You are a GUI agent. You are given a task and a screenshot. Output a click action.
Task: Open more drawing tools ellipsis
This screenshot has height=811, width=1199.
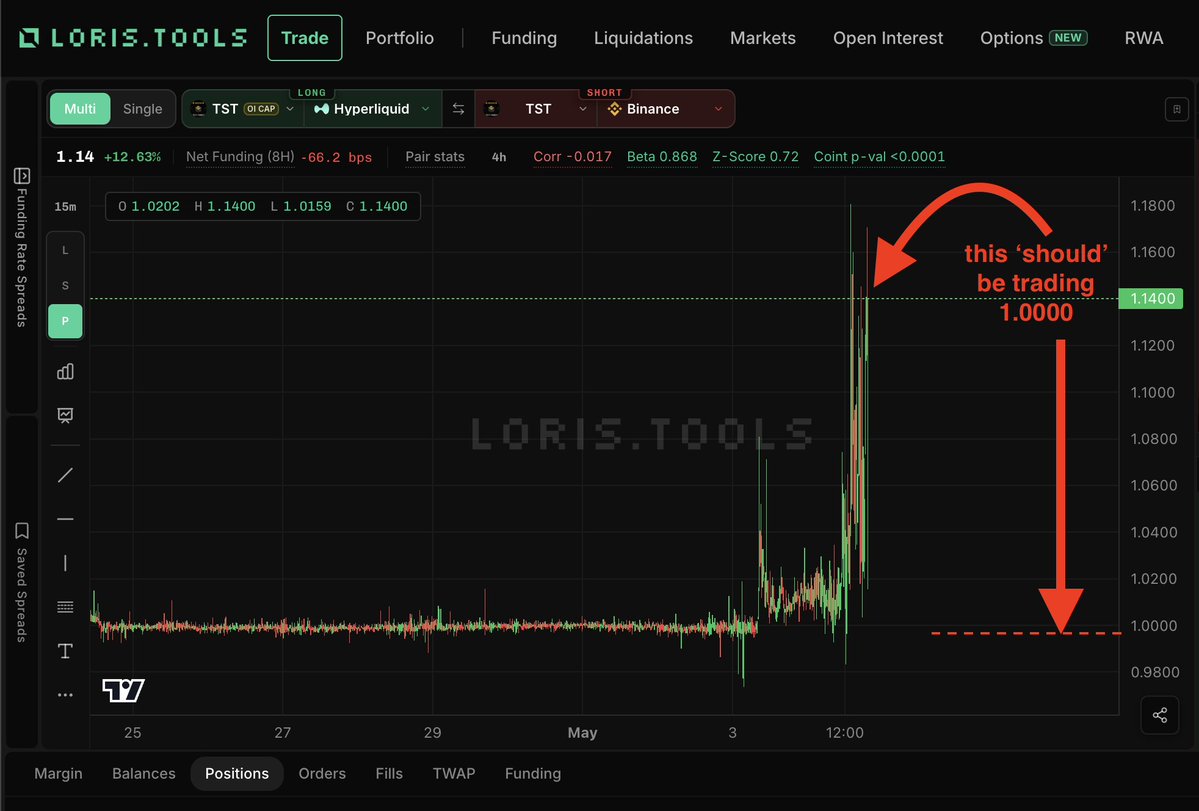pos(65,695)
